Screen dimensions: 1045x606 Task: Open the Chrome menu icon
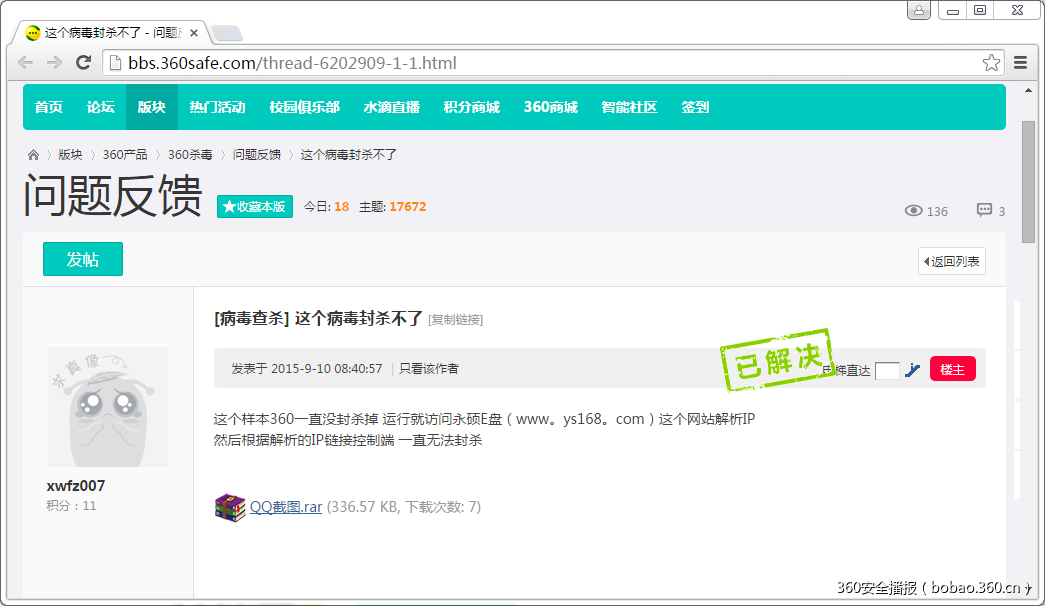[1020, 62]
